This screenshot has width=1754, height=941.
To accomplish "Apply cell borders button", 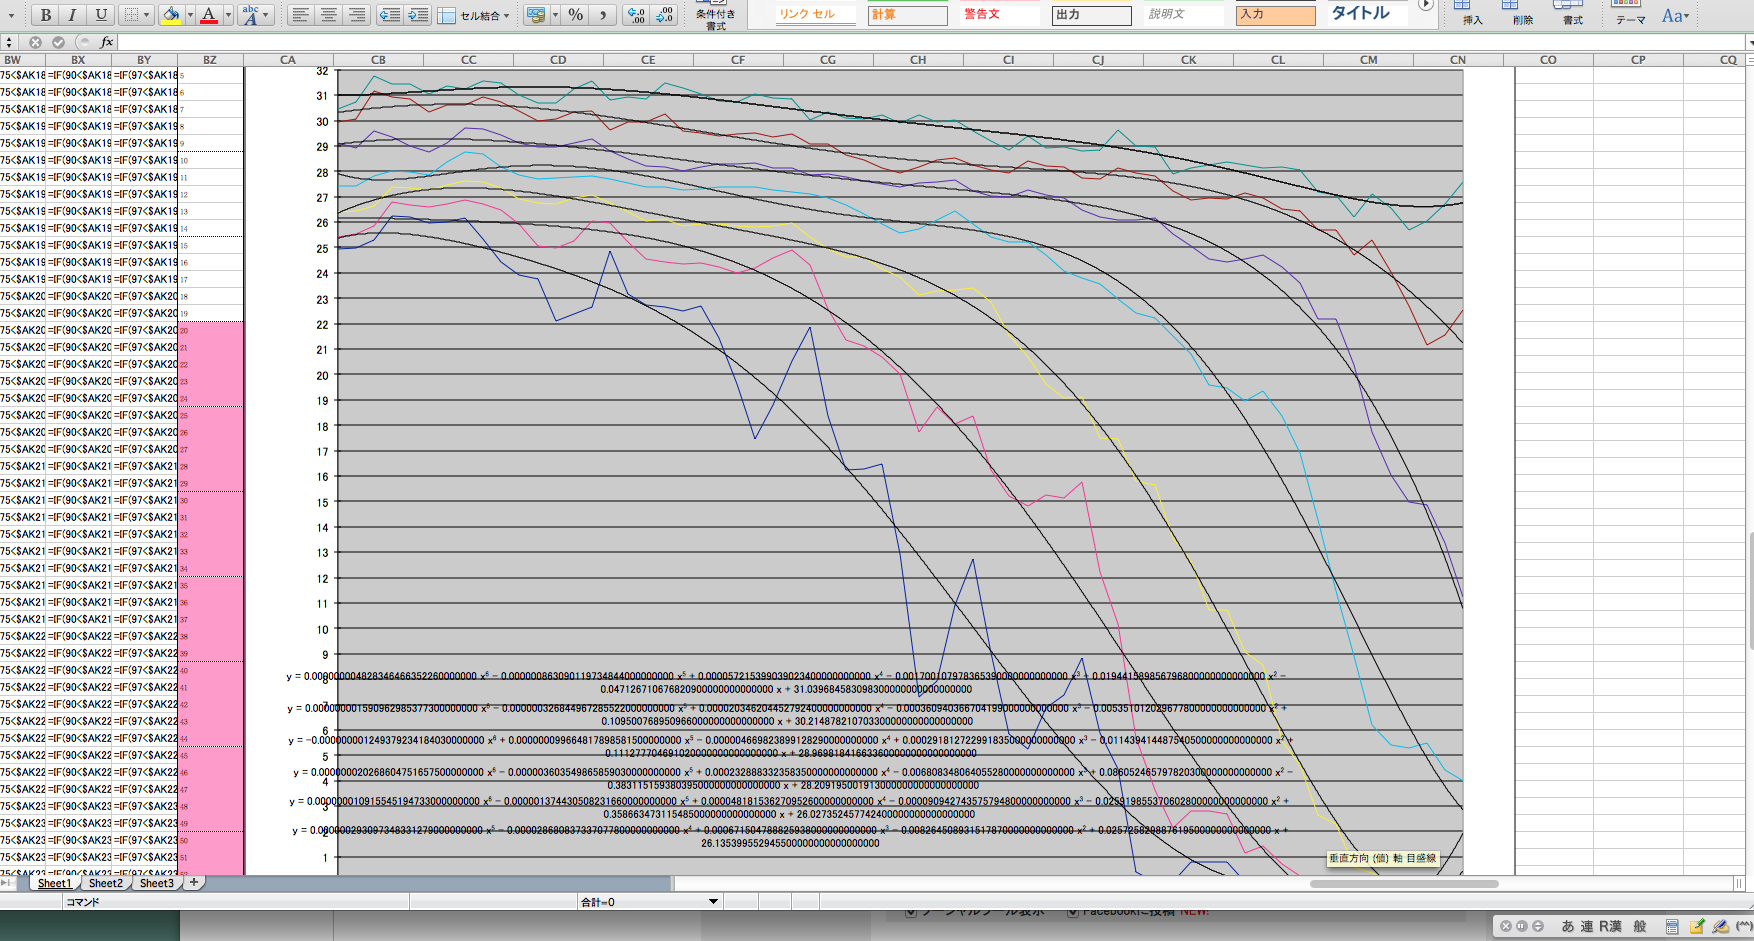I will pyautogui.click(x=130, y=15).
